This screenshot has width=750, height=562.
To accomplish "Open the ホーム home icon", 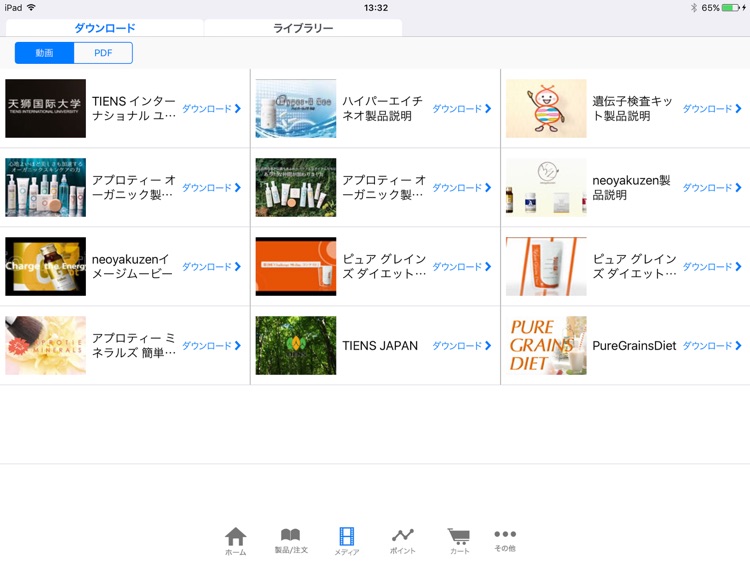I will (x=235, y=541).
